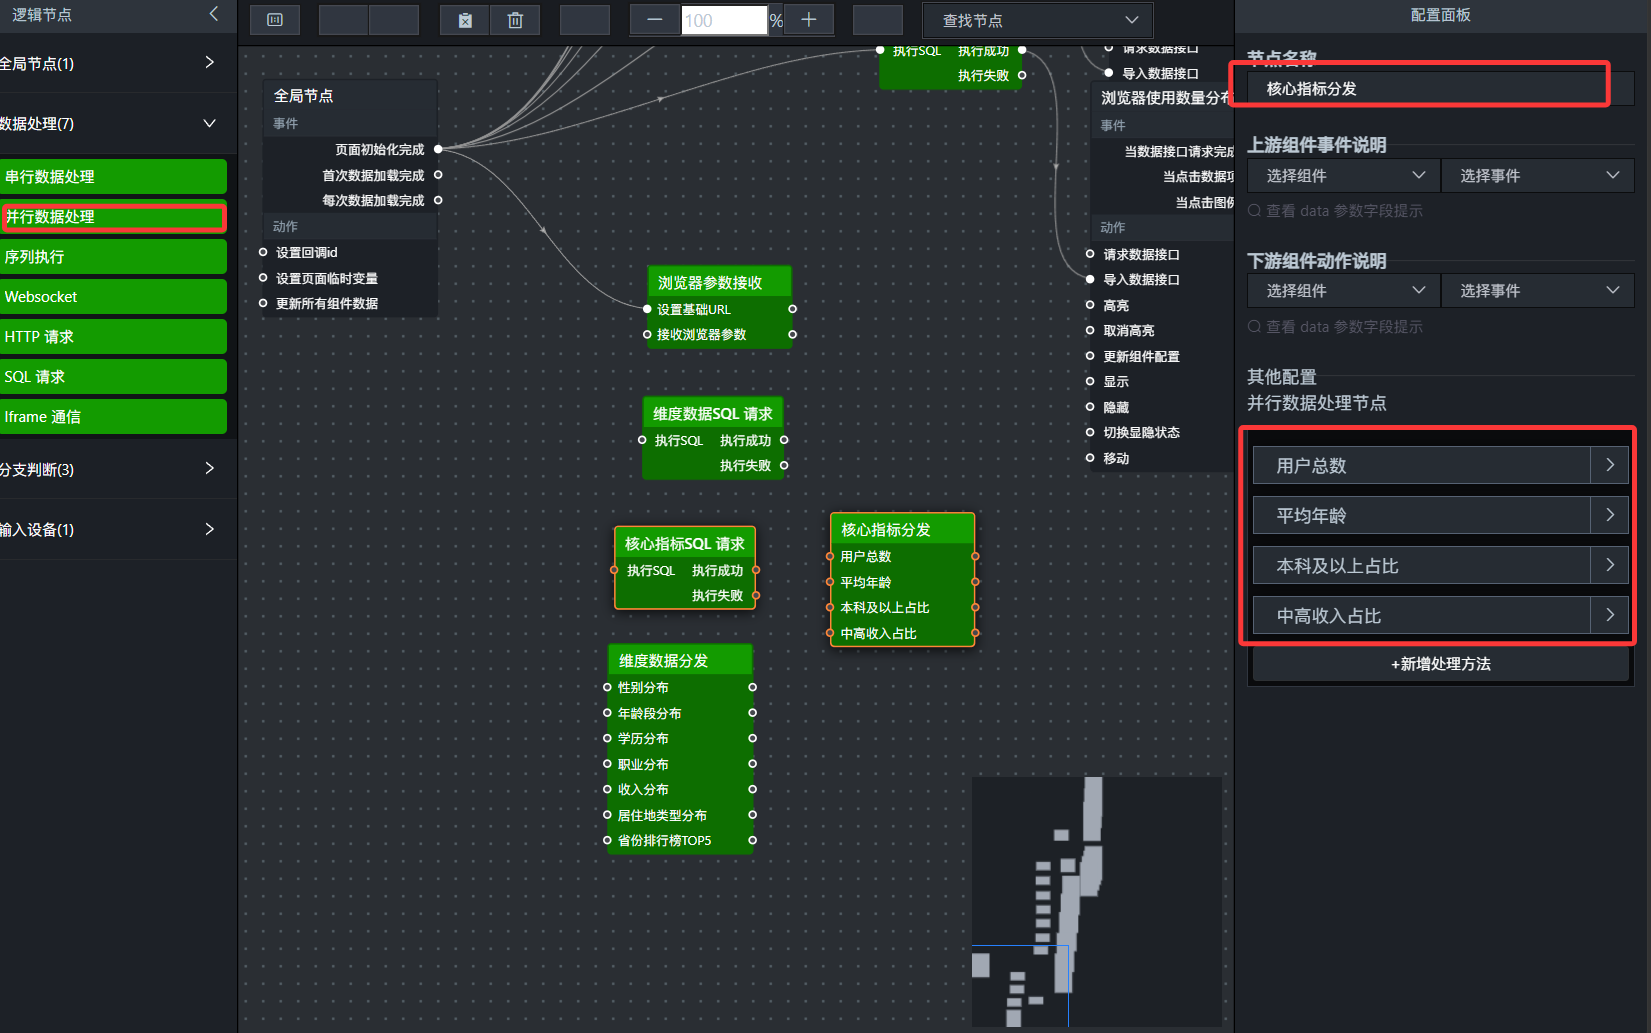Open upstream 选择组件 dropdown
The image size is (1651, 1033).
[x=1343, y=176]
